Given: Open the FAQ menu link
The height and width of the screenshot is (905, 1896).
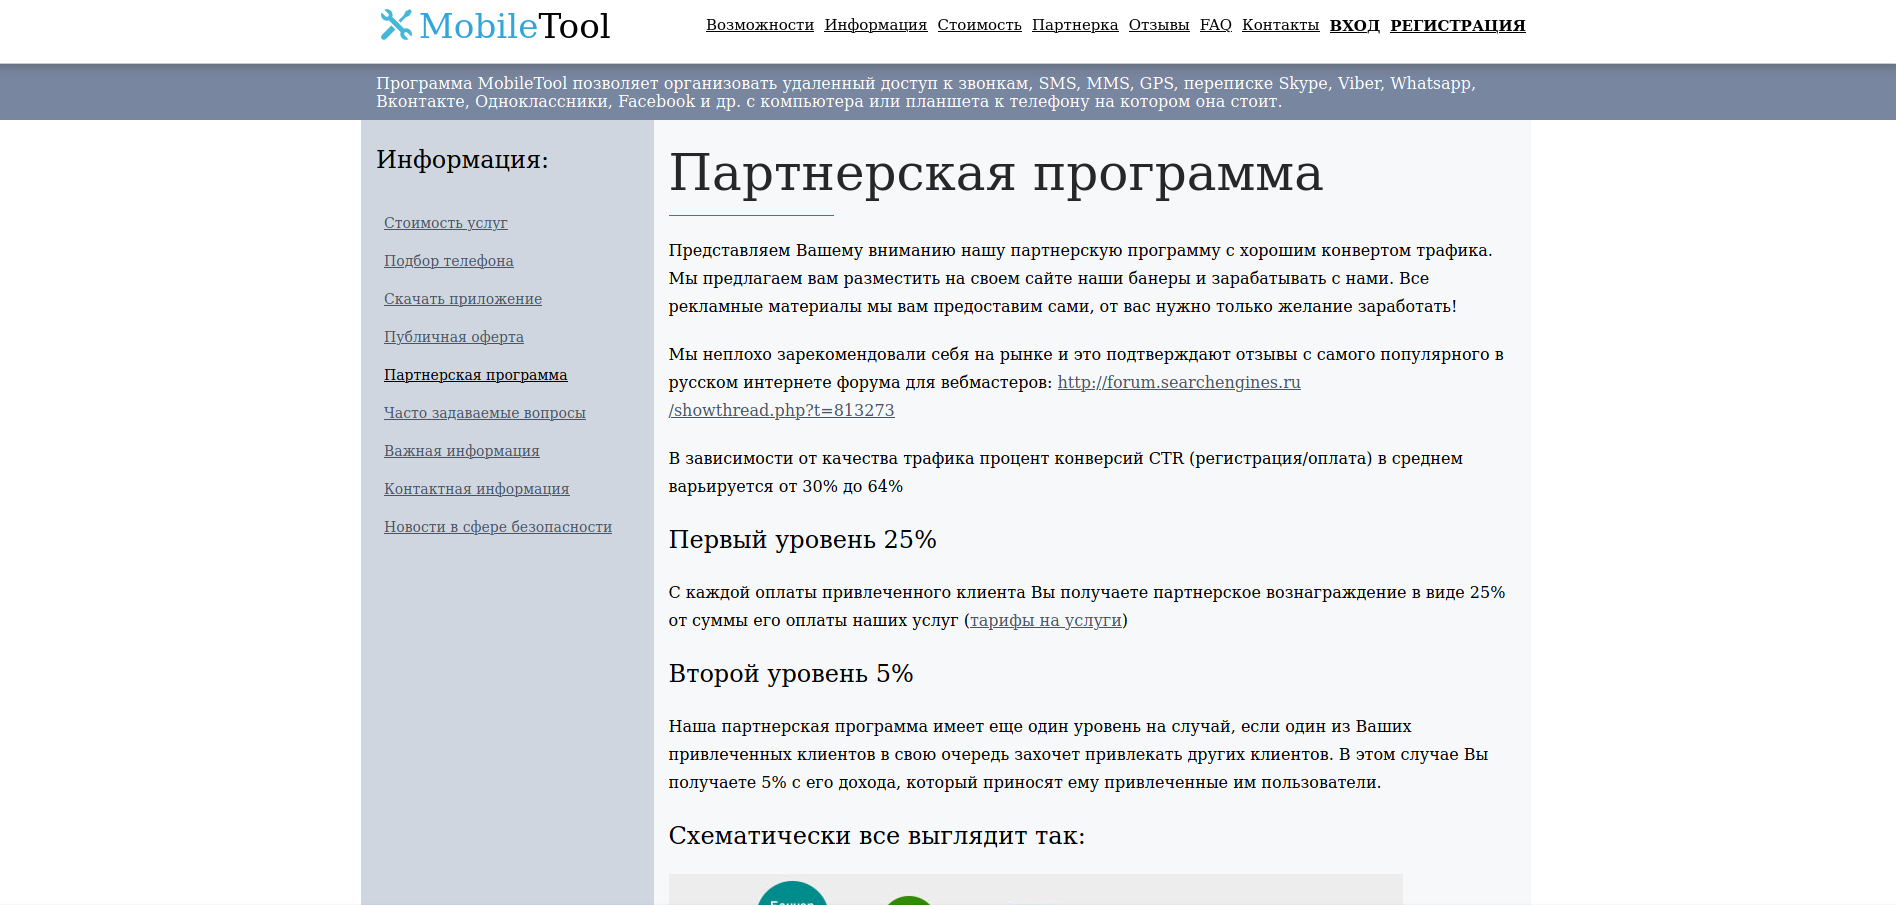Looking at the screenshot, I should (1216, 25).
